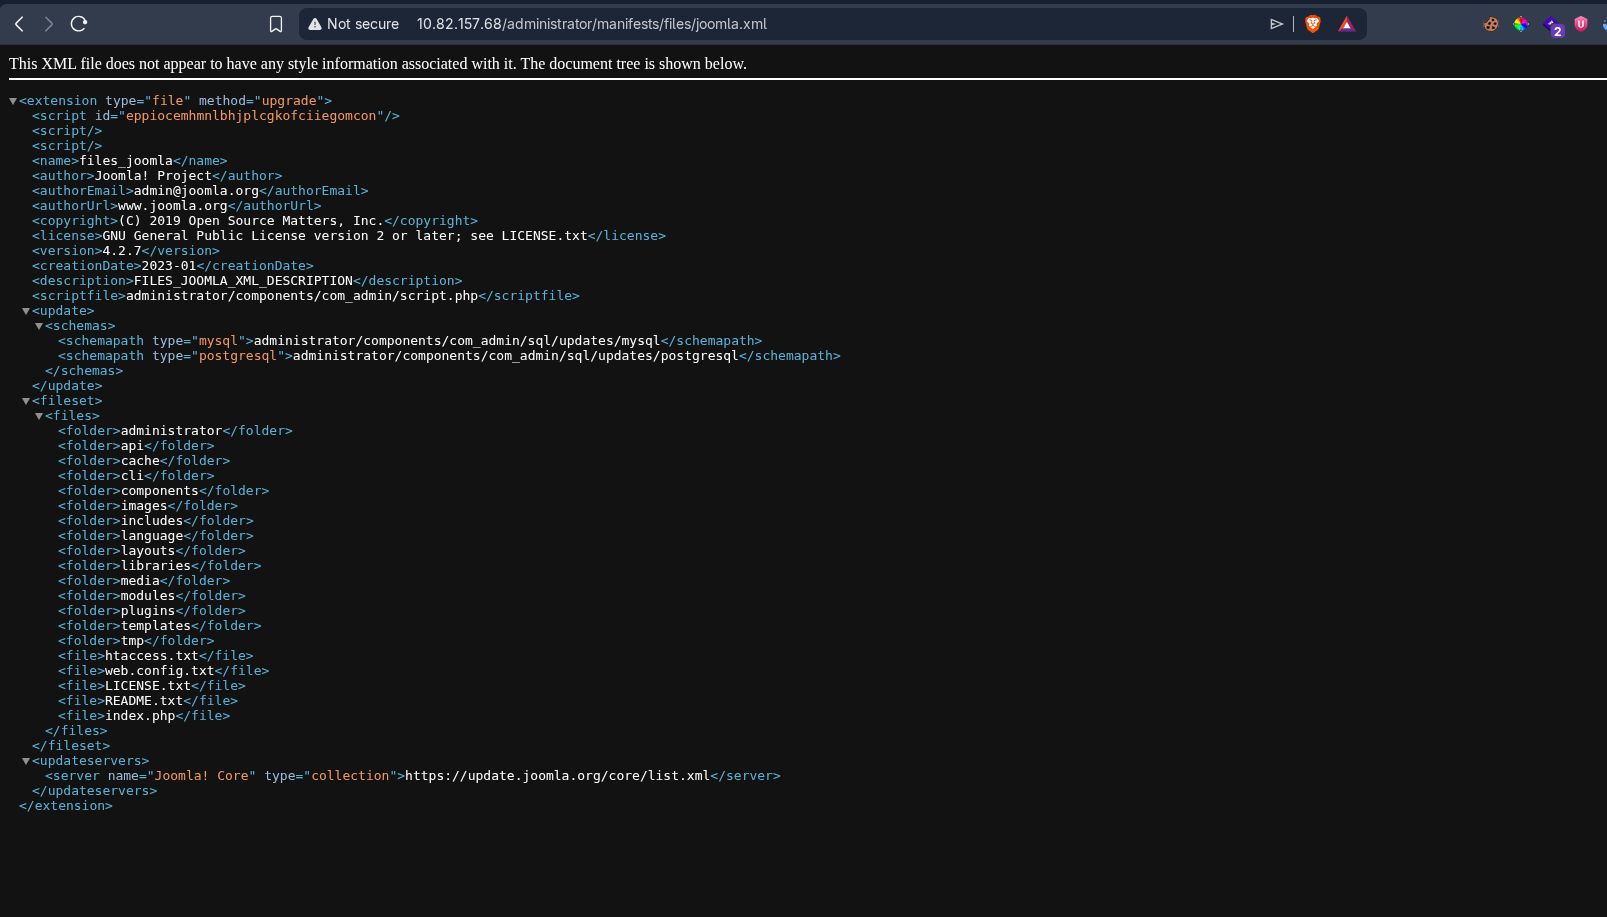Open the Not secure site warning
The height and width of the screenshot is (917, 1607).
353,24
